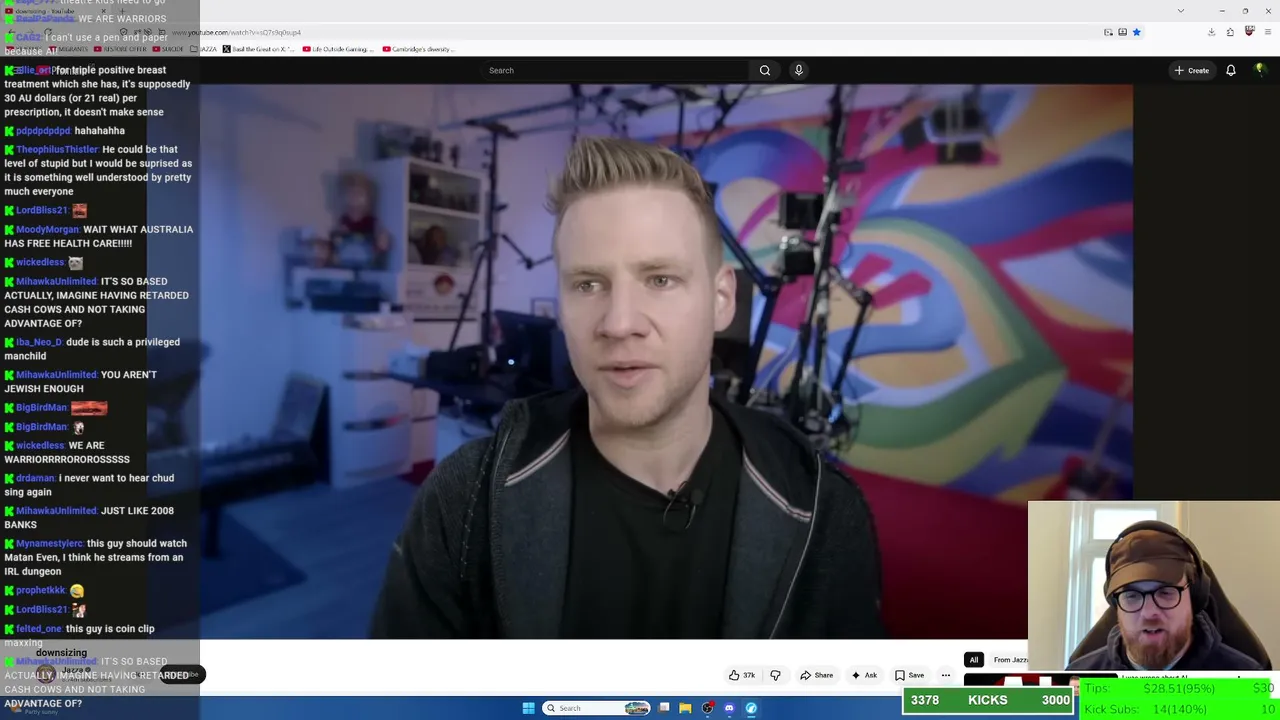Focus the YouTube search box

pyautogui.click(x=615, y=70)
